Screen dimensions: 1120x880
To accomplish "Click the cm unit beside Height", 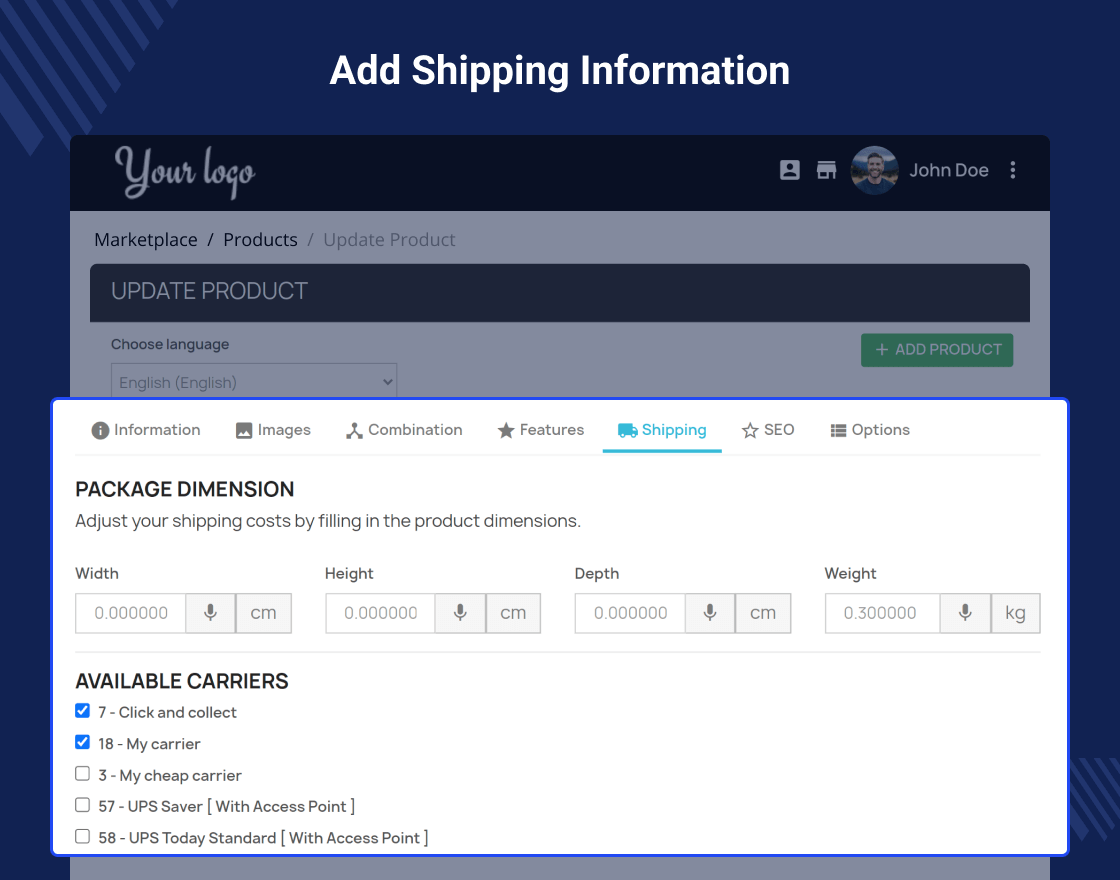I will [513, 613].
